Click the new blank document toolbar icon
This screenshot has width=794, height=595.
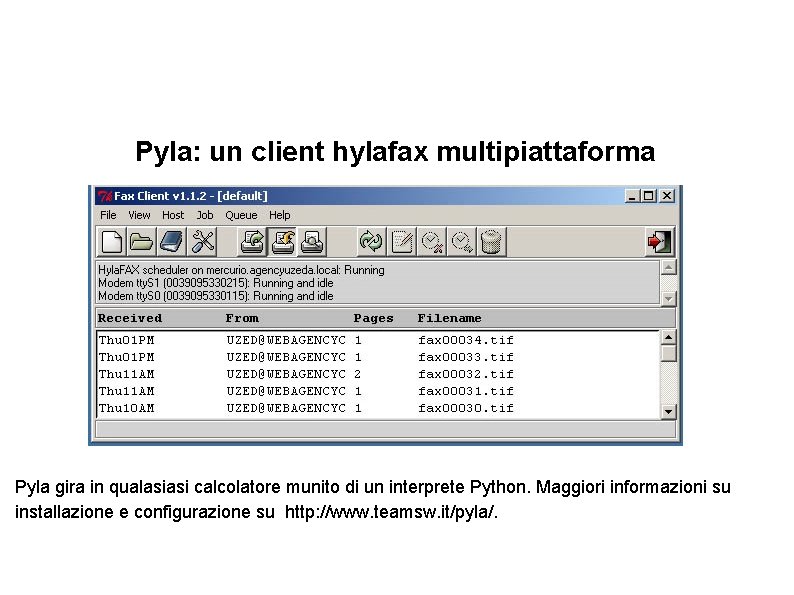[x=111, y=242]
